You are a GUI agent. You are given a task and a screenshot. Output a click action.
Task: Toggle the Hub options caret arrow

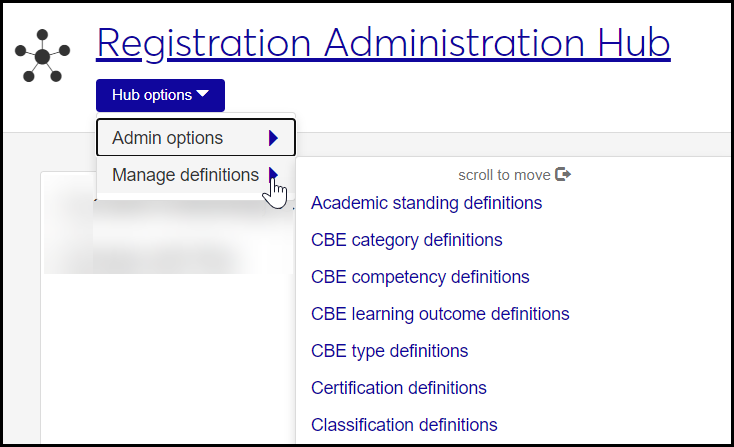[x=203, y=95]
